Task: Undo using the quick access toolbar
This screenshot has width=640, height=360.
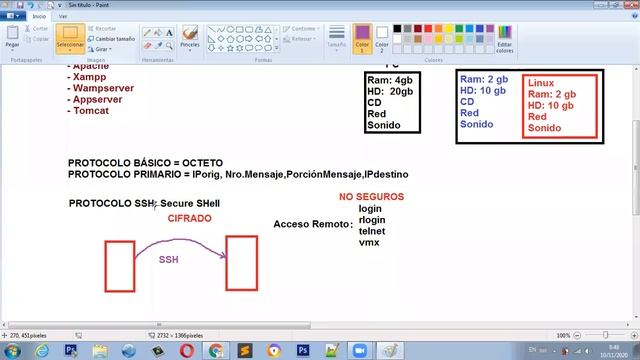Action: pos(31,5)
